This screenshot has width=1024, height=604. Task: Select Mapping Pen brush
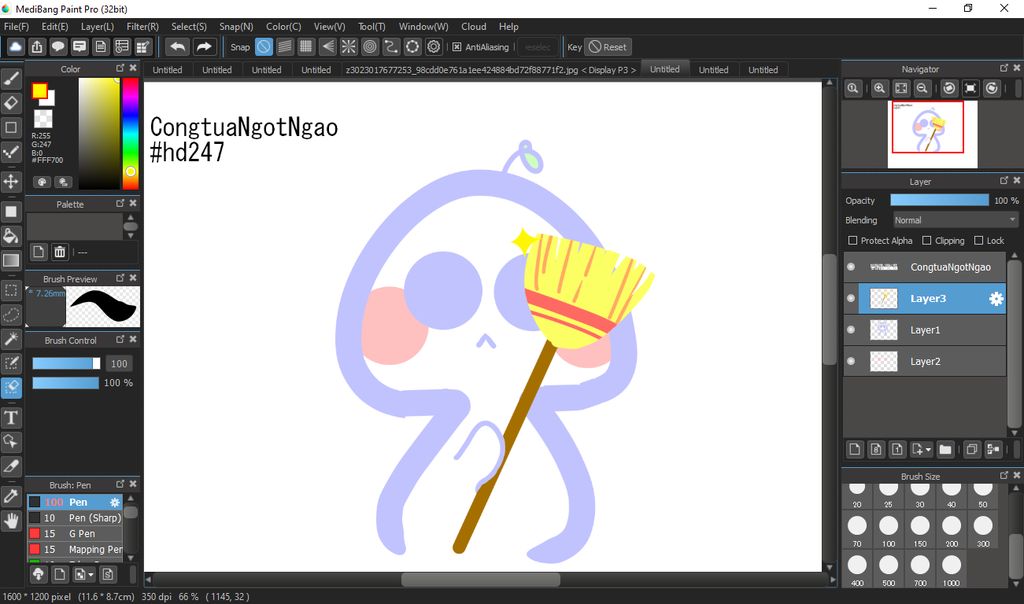pos(74,549)
